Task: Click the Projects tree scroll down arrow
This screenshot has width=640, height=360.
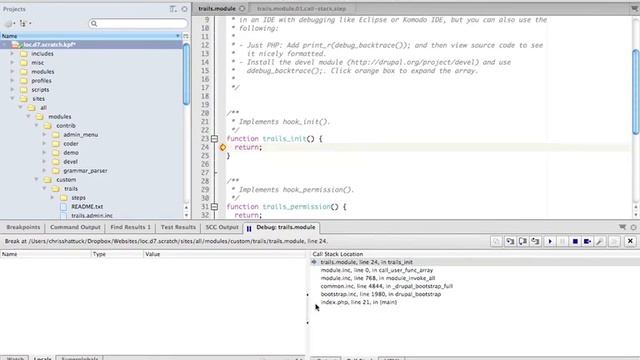Action: click(186, 215)
